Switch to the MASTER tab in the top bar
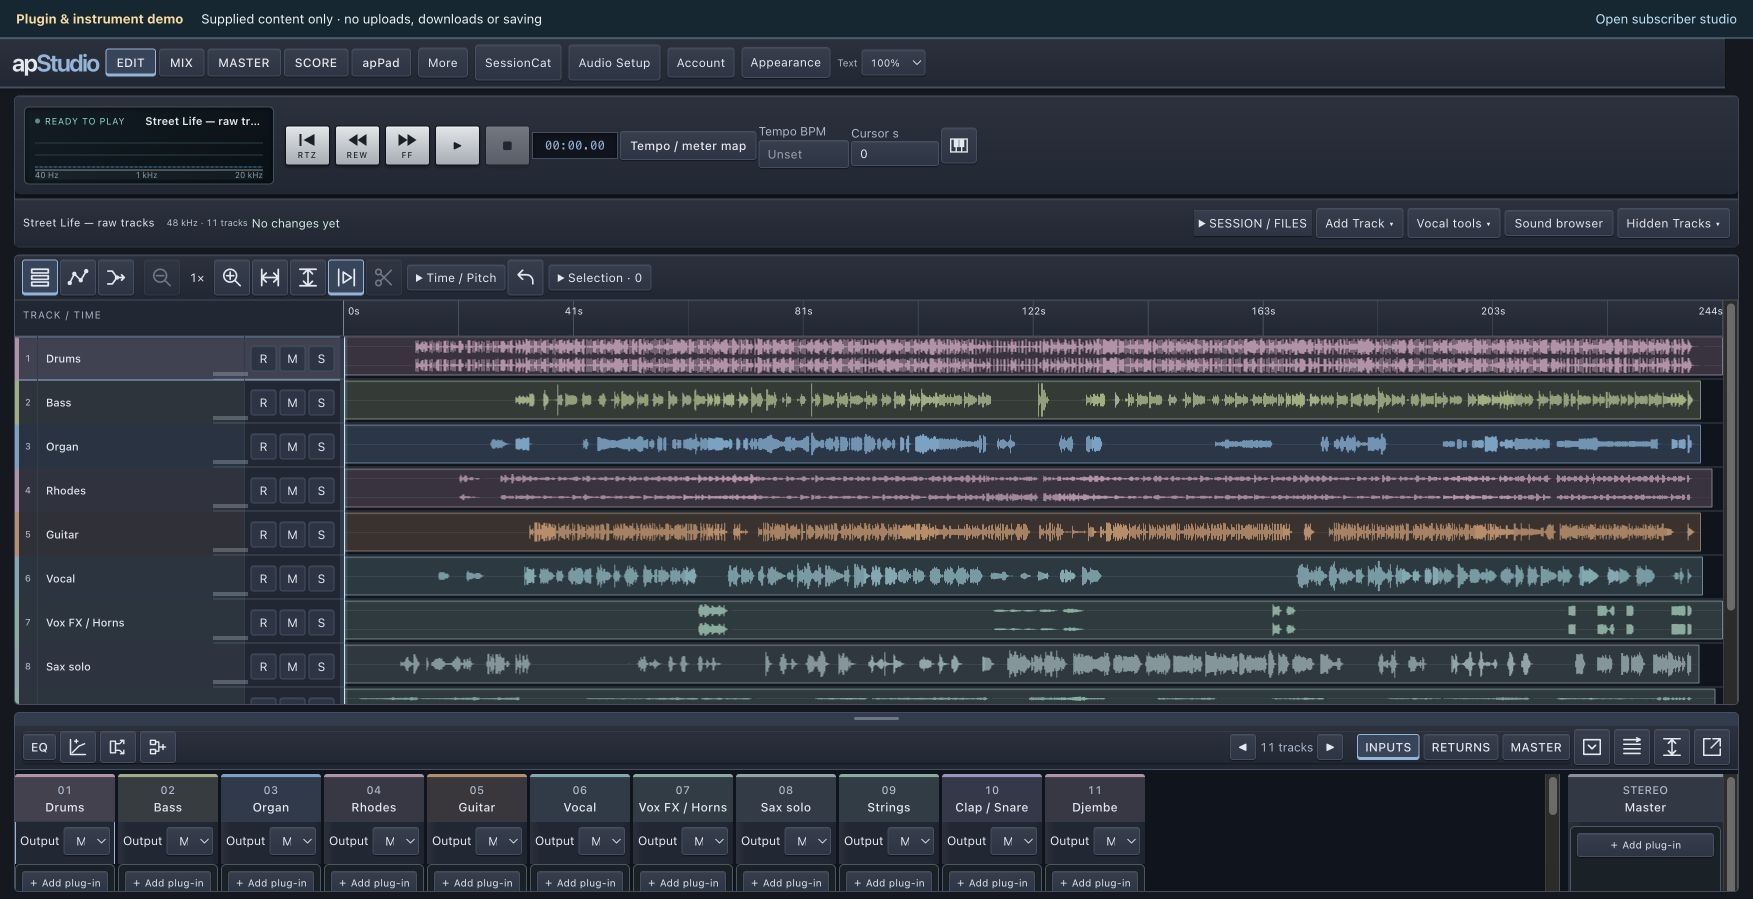This screenshot has height=899, width=1753. (x=244, y=62)
